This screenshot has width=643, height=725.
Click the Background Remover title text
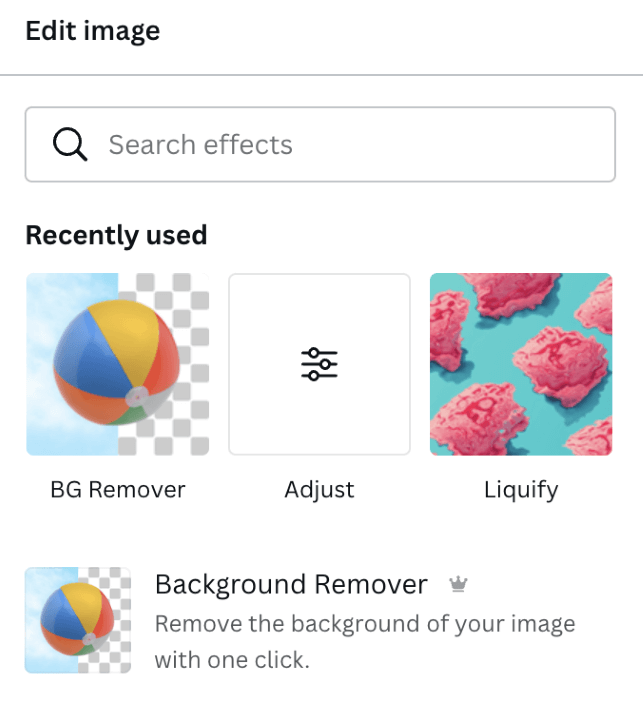[291, 584]
